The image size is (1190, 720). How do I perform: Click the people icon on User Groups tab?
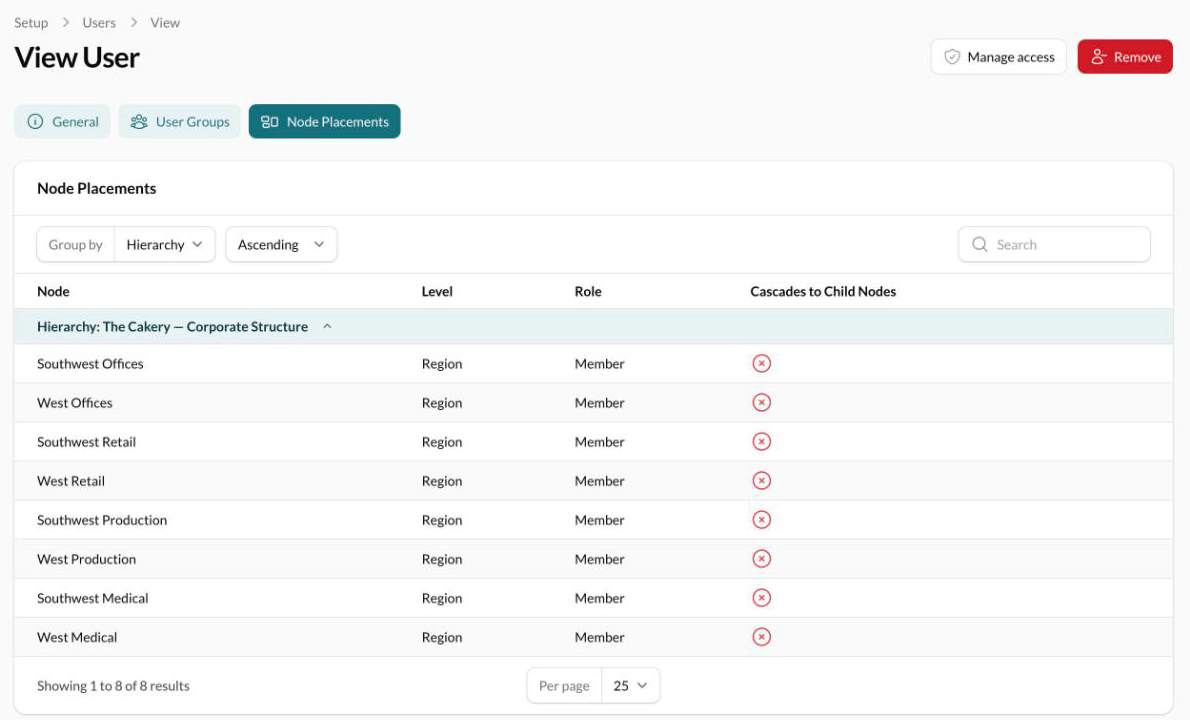(x=139, y=121)
